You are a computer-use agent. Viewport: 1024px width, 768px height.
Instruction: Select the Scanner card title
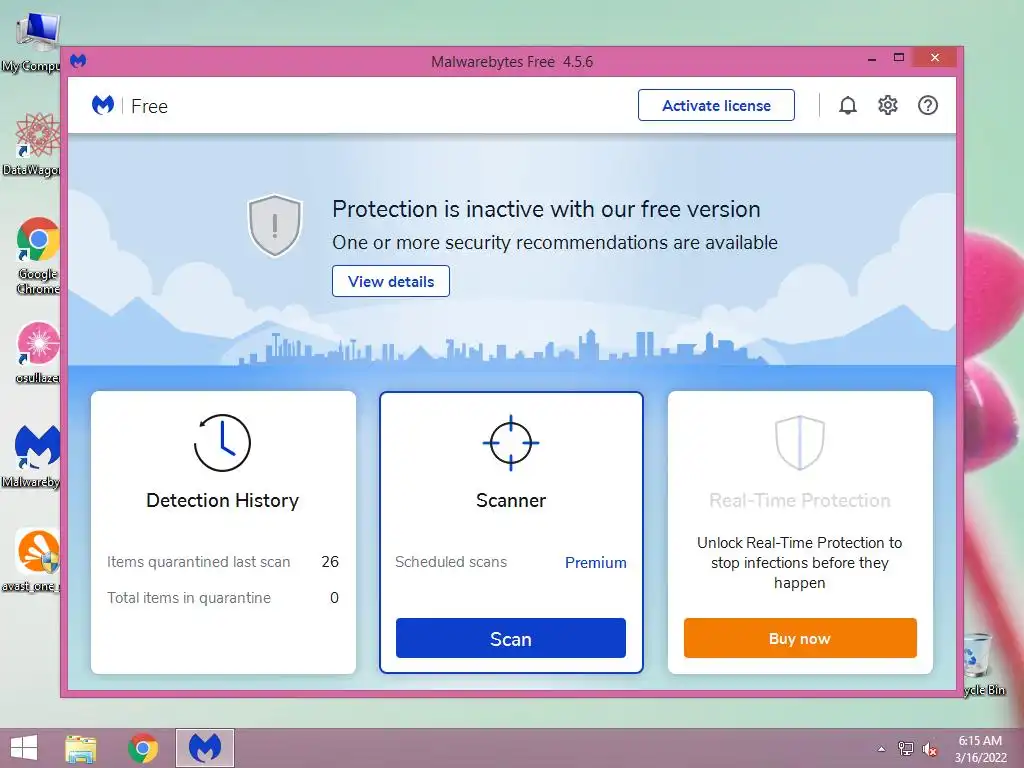click(511, 500)
